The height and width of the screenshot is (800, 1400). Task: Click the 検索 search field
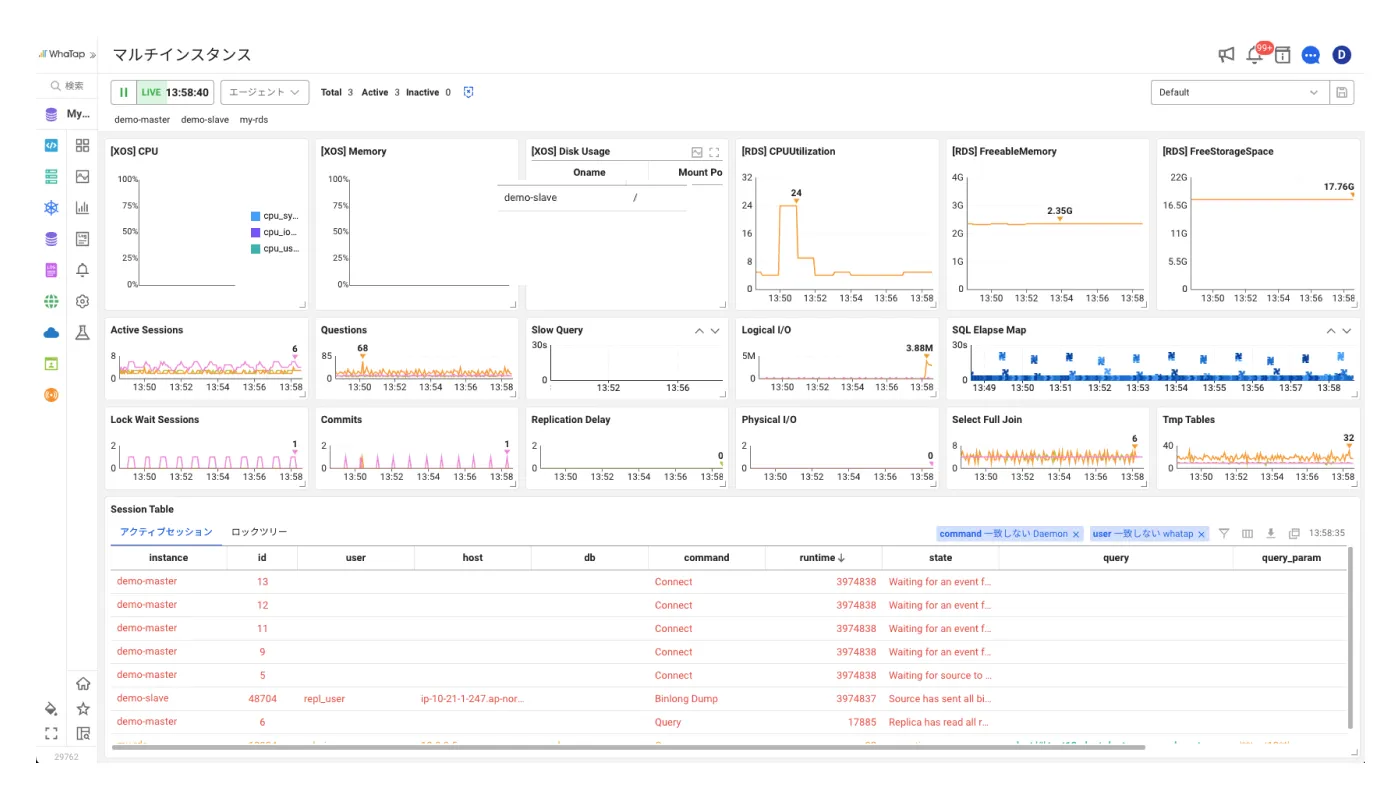click(x=67, y=86)
